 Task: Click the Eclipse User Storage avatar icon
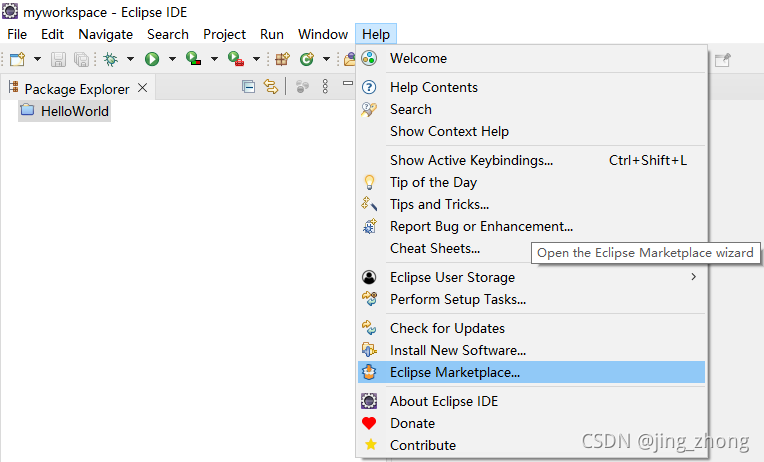click(369, 277)
